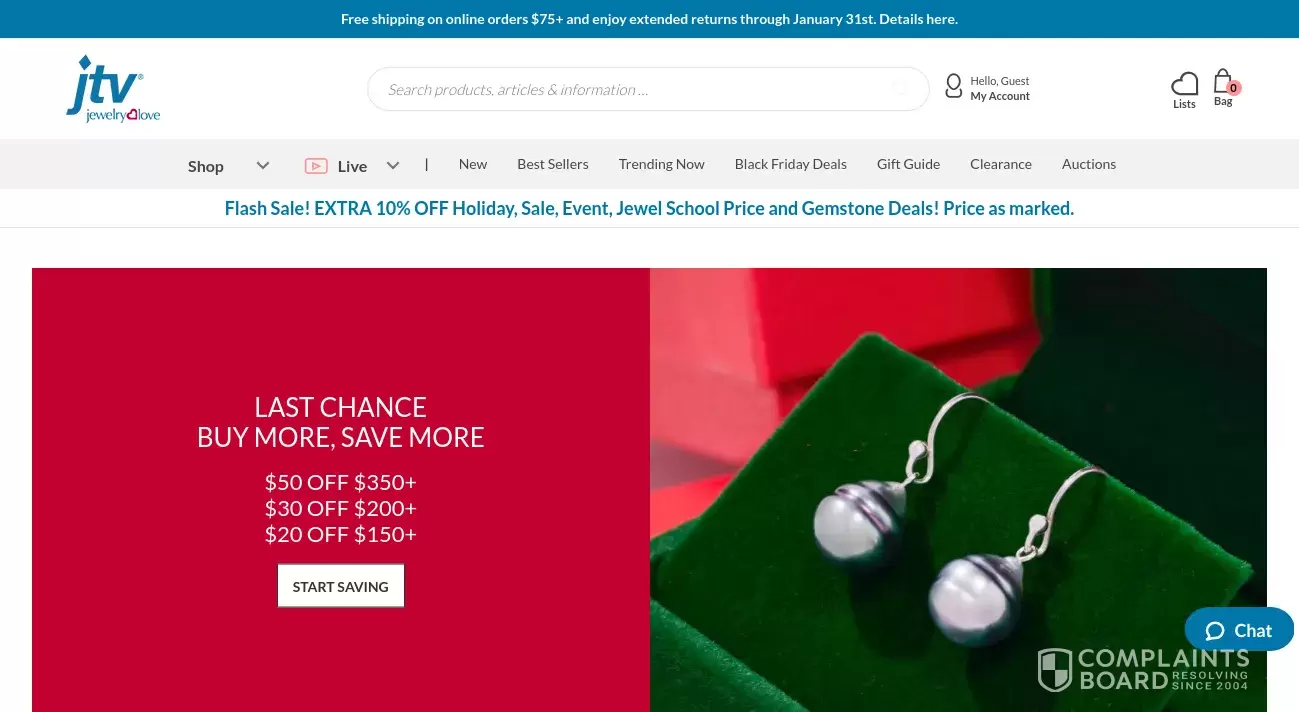Click the START SAVING button
The height and width of the screenshot is (712, 1299).
341,586
